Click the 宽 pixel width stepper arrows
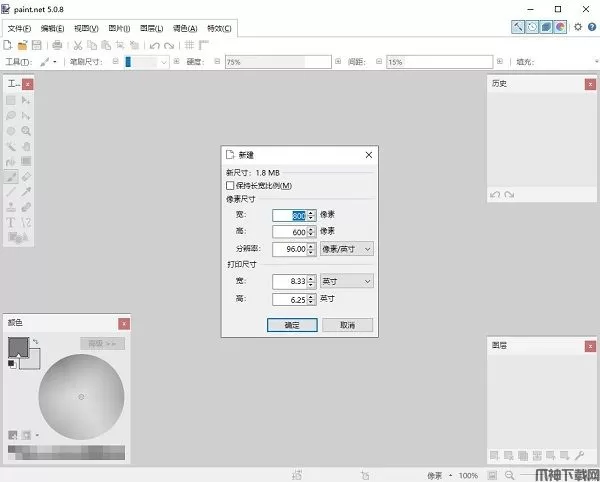Image resolution: width=600 pixels, height=482 pixels. tap(311, 215)
